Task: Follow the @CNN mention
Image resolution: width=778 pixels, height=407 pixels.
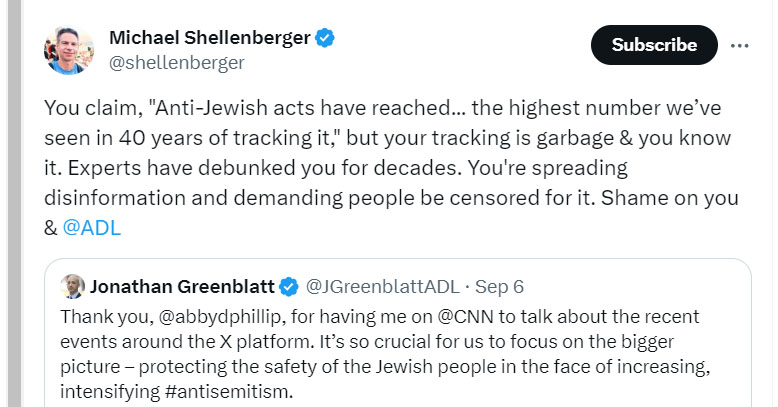Action: pos(465,317)
